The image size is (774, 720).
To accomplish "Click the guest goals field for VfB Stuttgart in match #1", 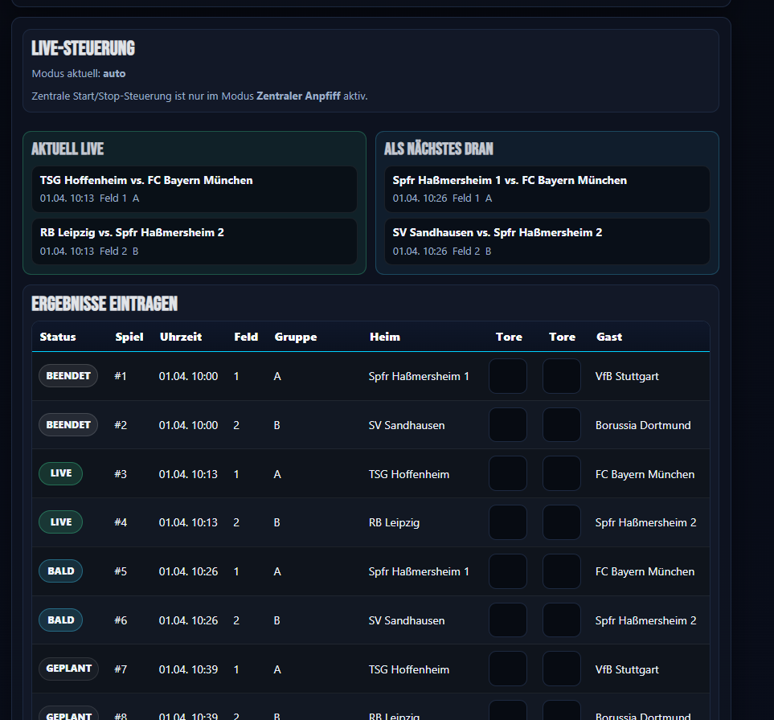I will (x=561, y=377).
